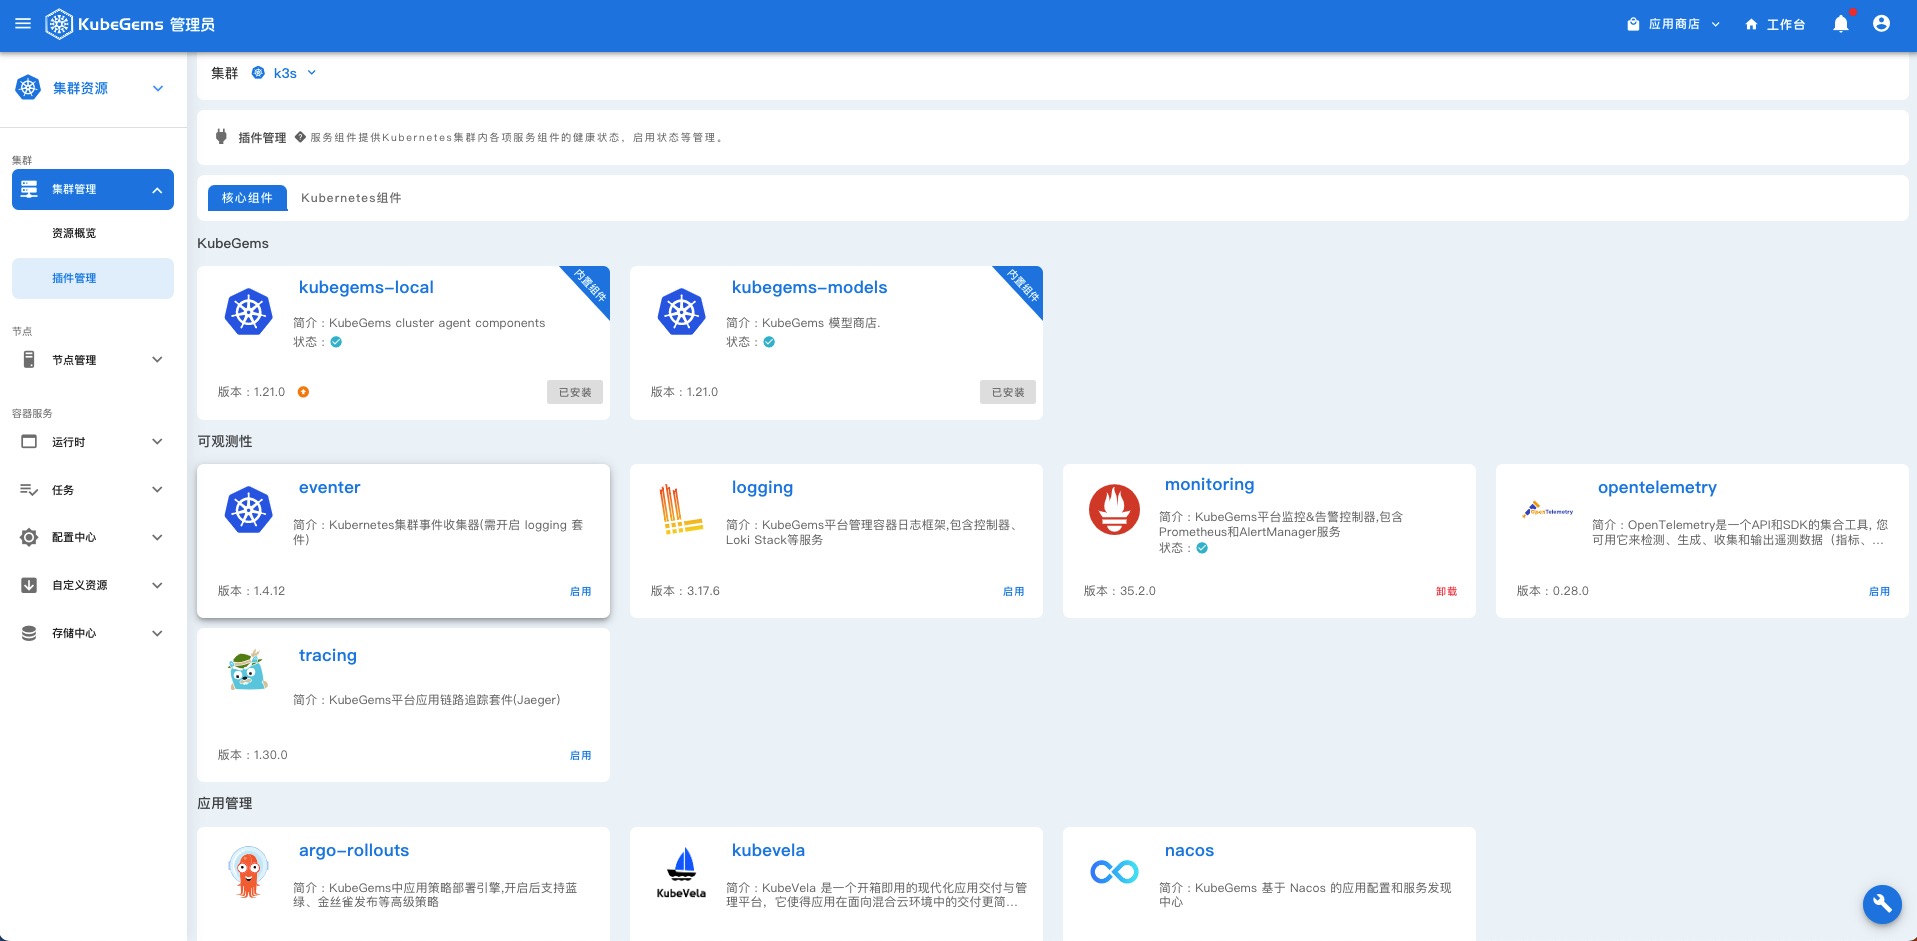Click the opentelemetry logo

coord(1547,510)
